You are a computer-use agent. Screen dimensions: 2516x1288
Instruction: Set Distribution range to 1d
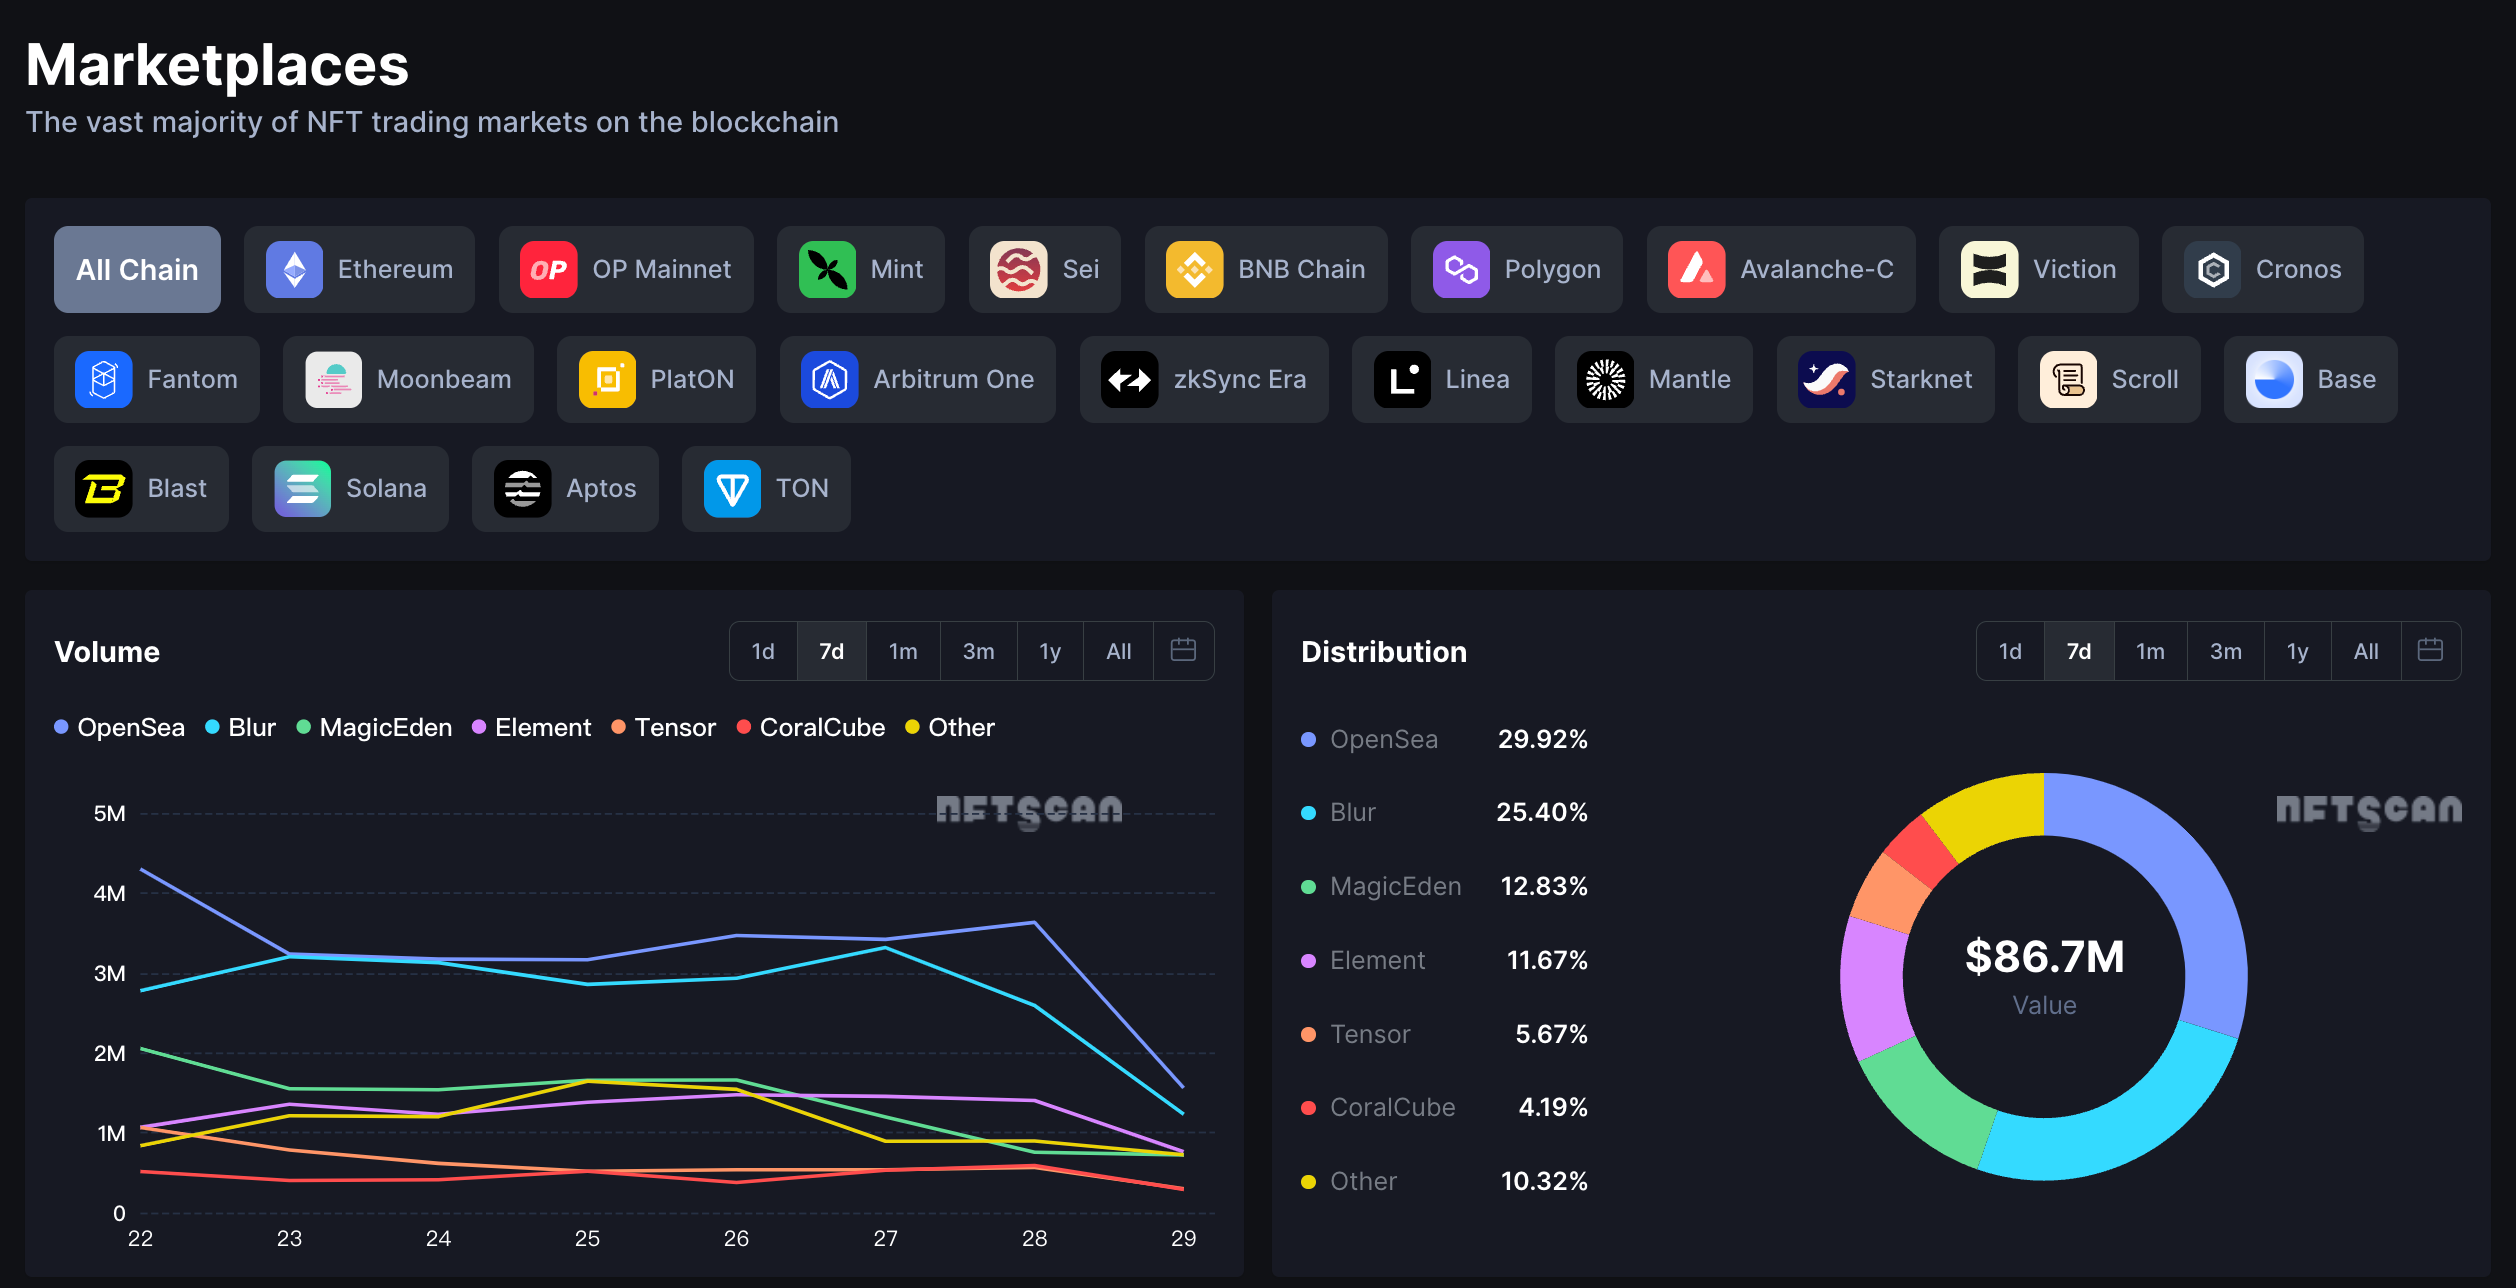click(2010, 651)
